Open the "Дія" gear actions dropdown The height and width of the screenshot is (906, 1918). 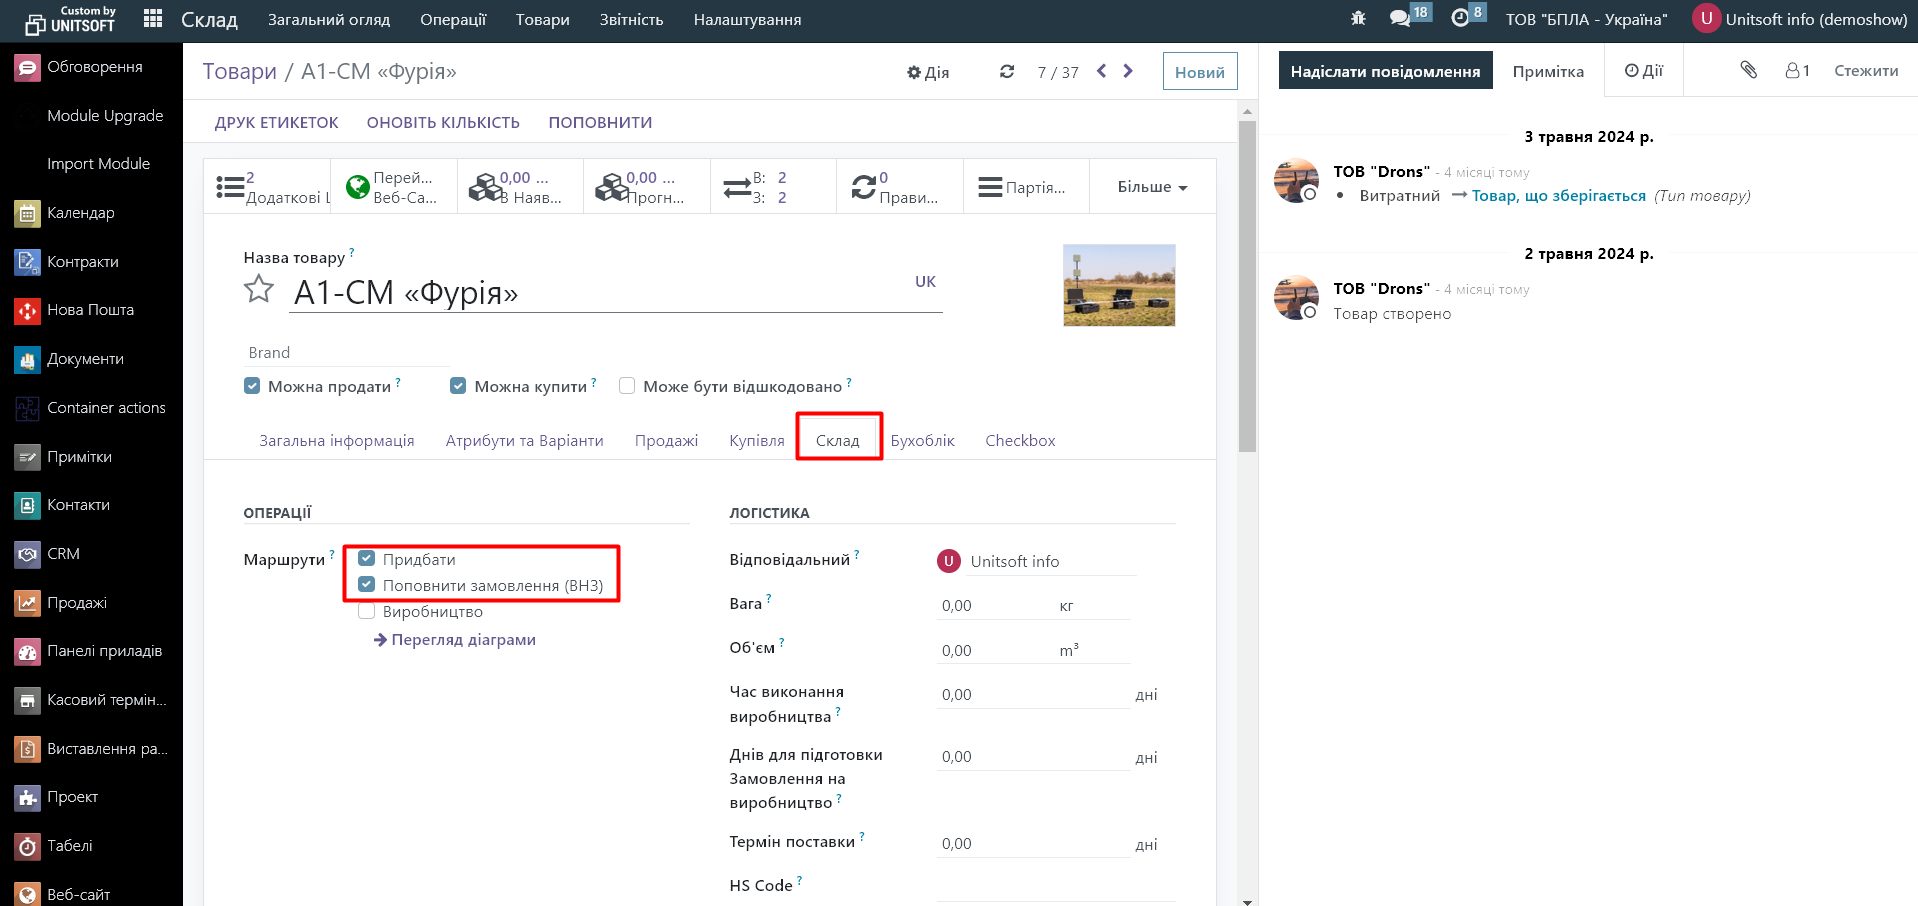[928, 72]
